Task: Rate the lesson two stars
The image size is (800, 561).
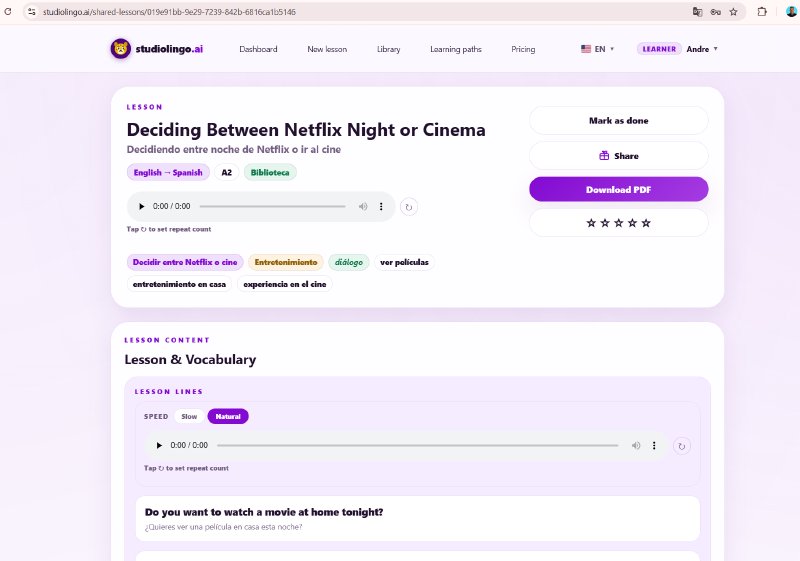Action: tap(605, 223)
